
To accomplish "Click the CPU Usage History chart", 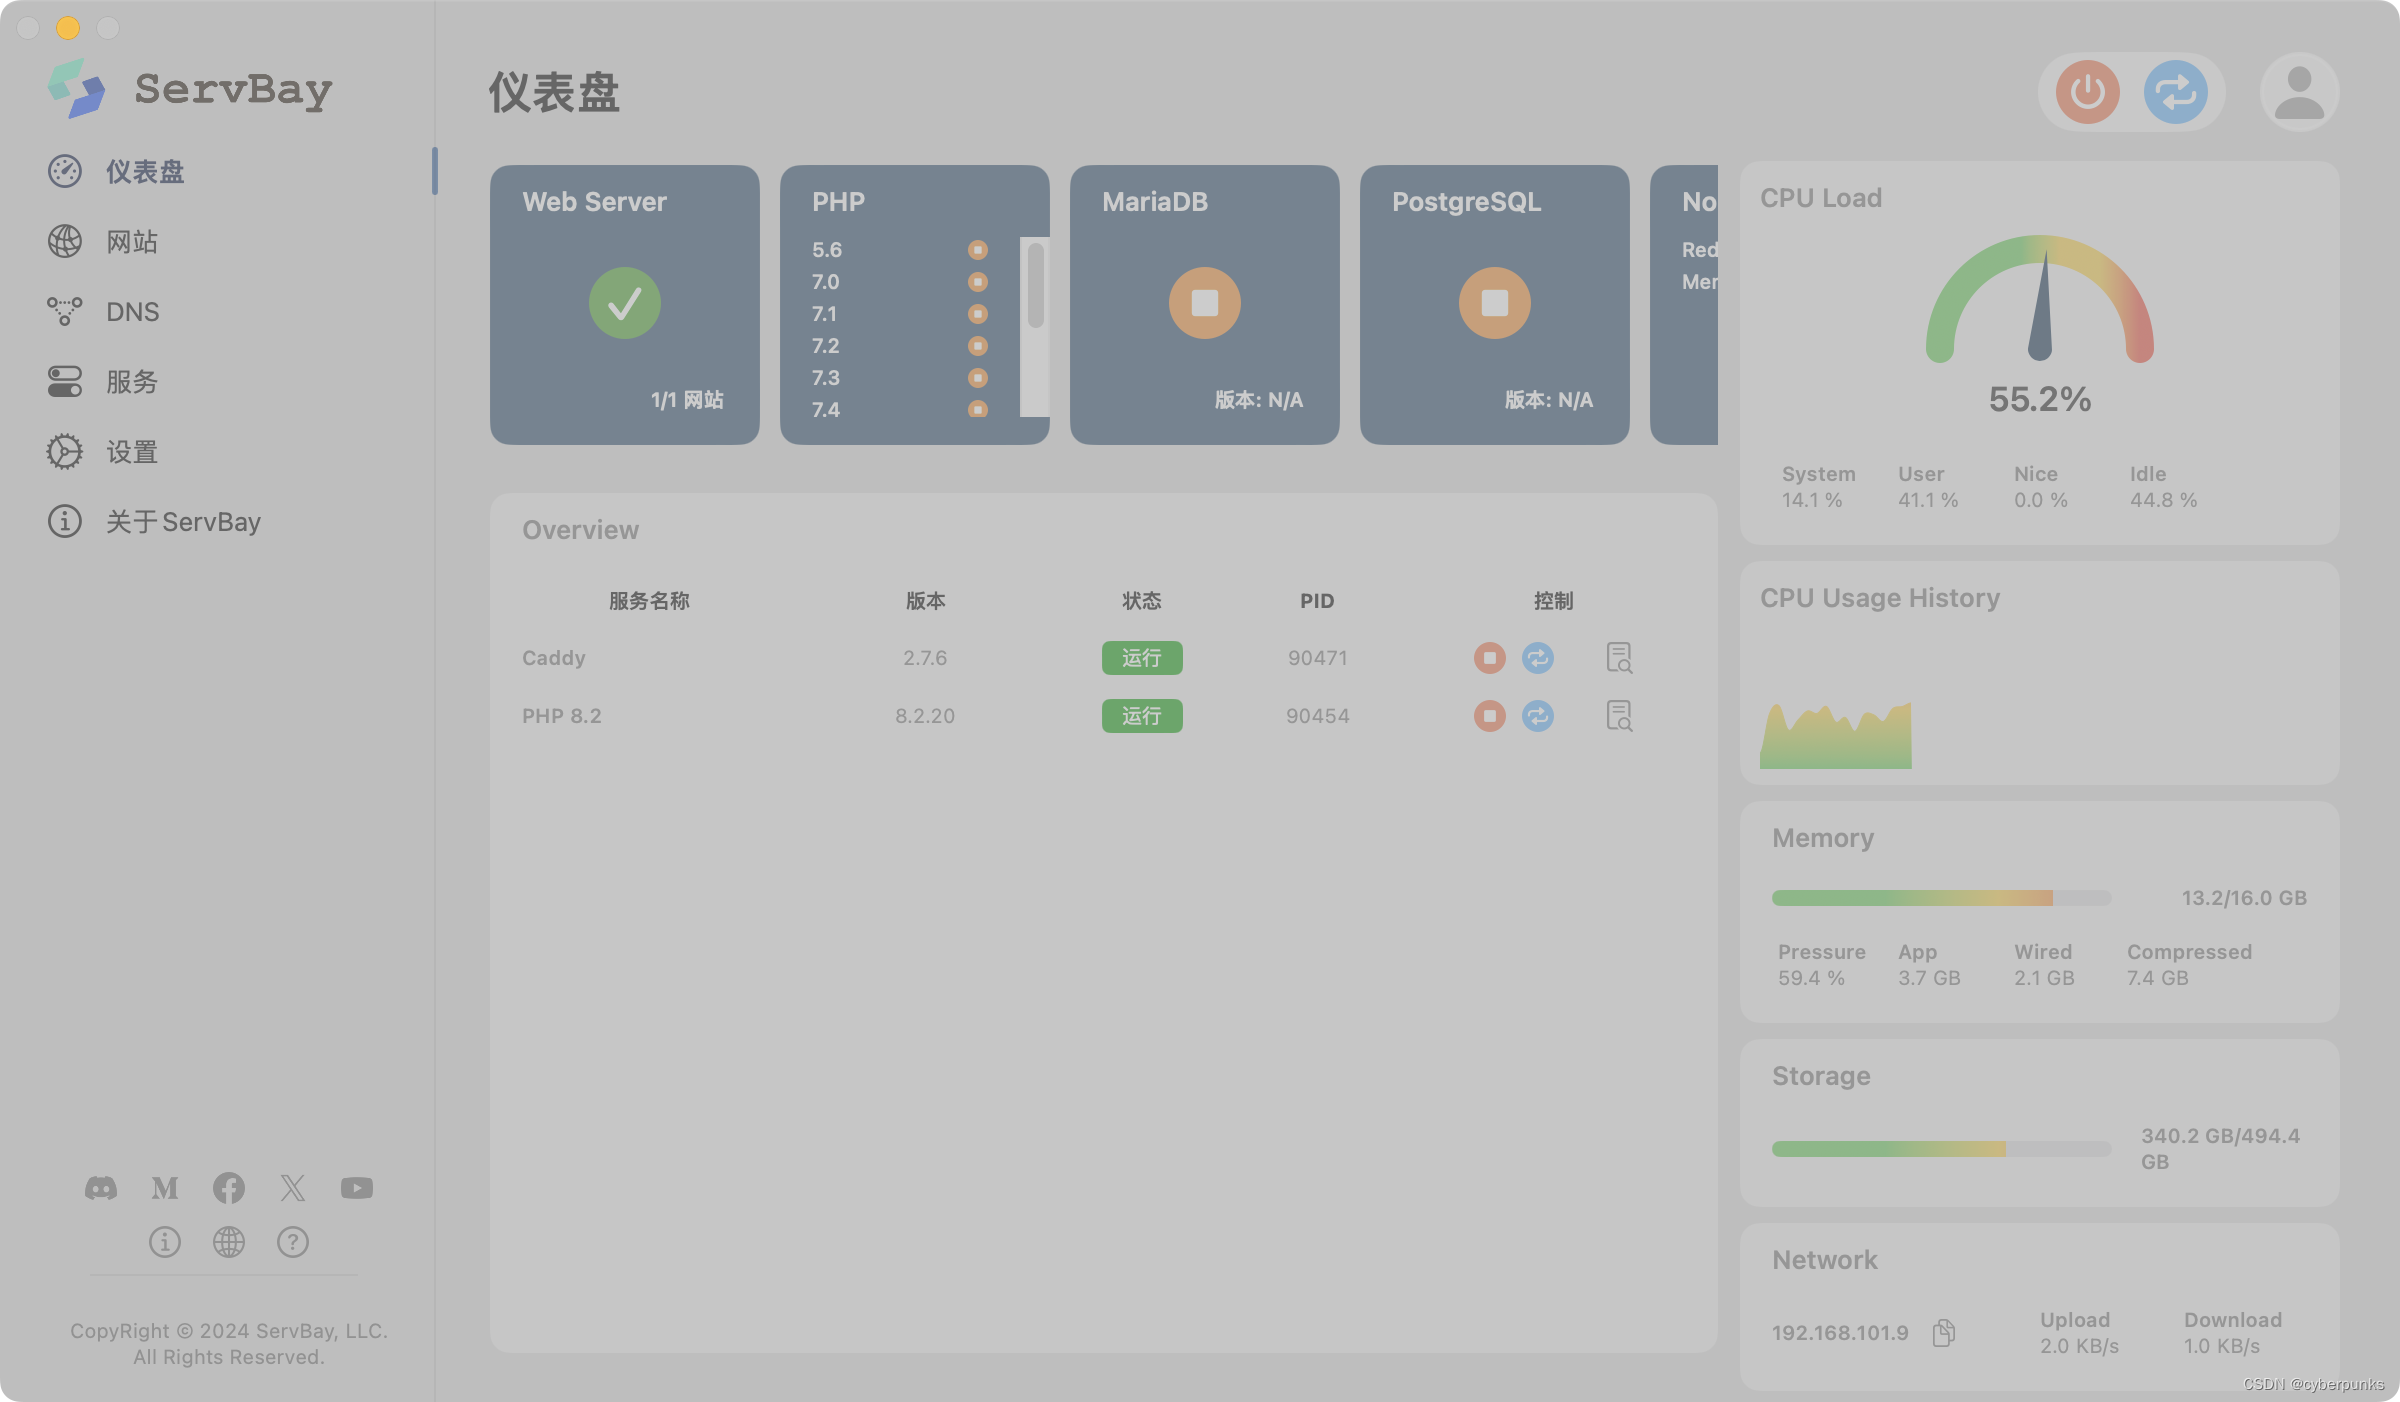I will click(x=1836, y=735).
